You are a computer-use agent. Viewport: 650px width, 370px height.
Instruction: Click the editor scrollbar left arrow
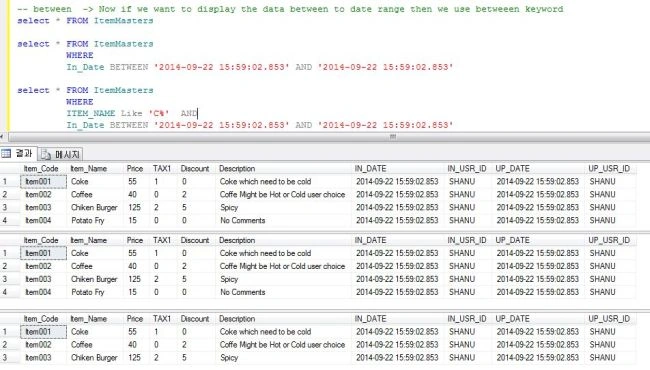pos(2,137)
